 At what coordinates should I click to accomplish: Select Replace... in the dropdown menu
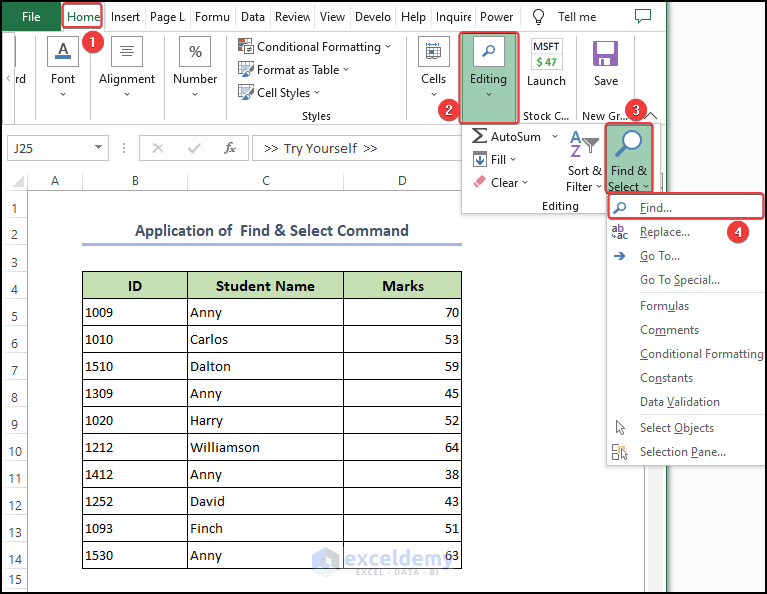pyautogui.click(x=664, y=232)
